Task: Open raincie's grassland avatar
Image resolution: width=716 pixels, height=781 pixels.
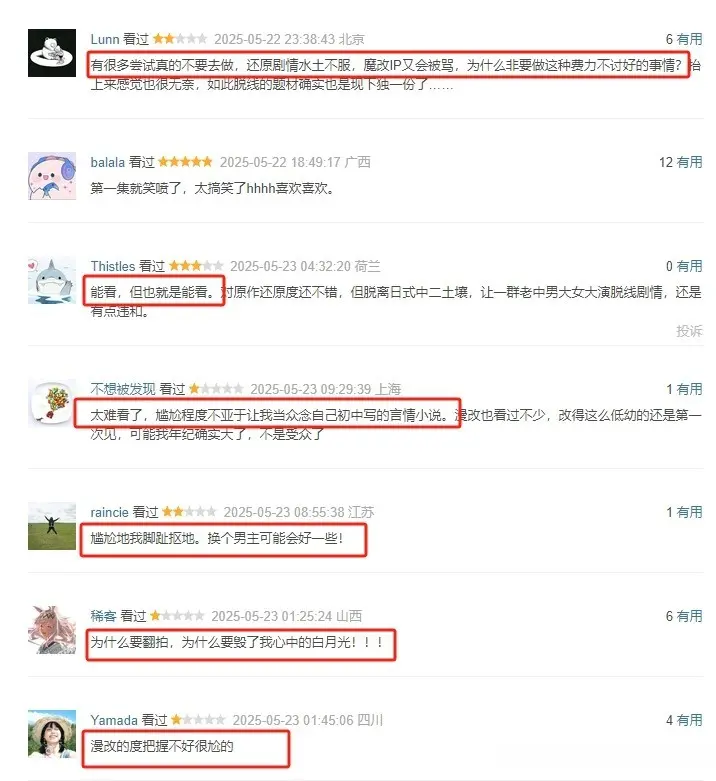Action: (x=52, y=526)
